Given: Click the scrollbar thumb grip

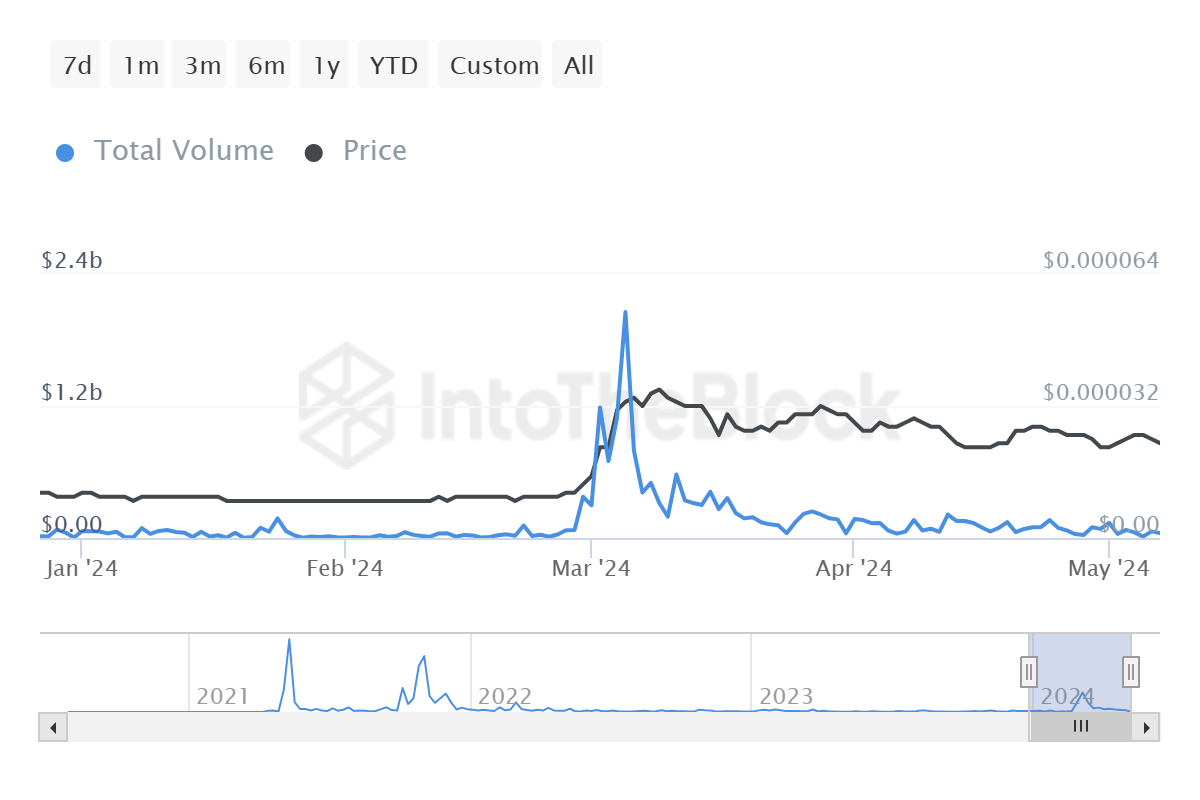Looking at the screenshot, I should (x=1080, y=727).
